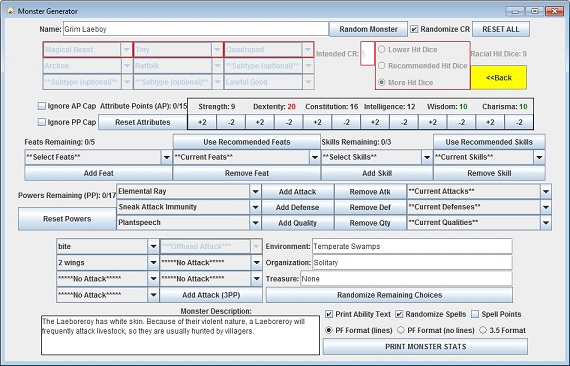
Task: Toggle the Print Ability Text checkbox
Action: point(329,314)
